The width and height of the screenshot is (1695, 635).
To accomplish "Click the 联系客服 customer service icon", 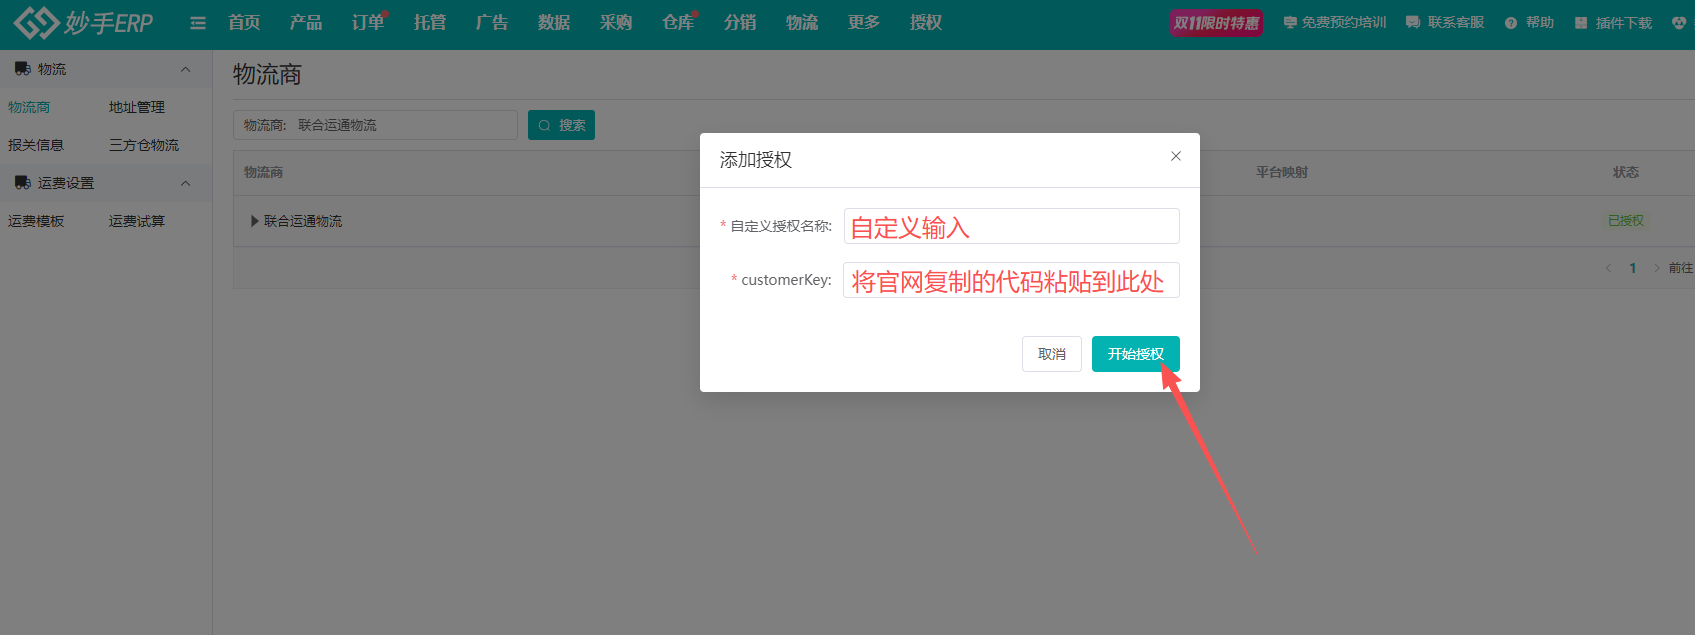I will pyautogui.click(x=1413, y=22).
